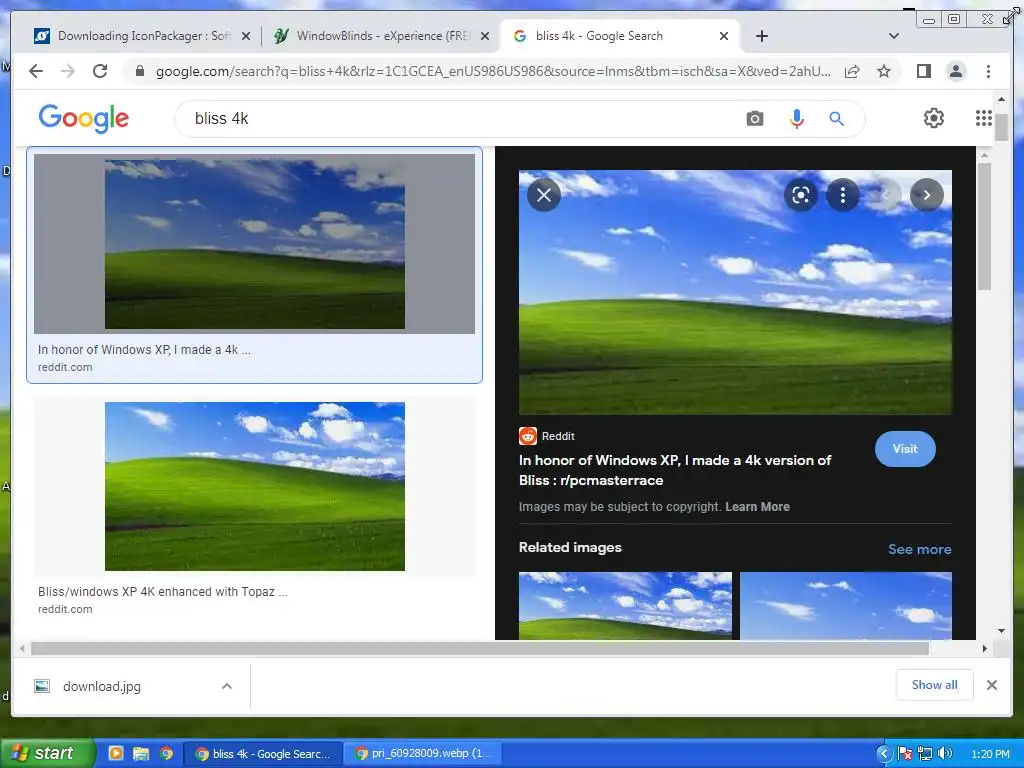
Task: Click the bliss 4k search field
Action: pyautogui.click(x=457, y=119)
